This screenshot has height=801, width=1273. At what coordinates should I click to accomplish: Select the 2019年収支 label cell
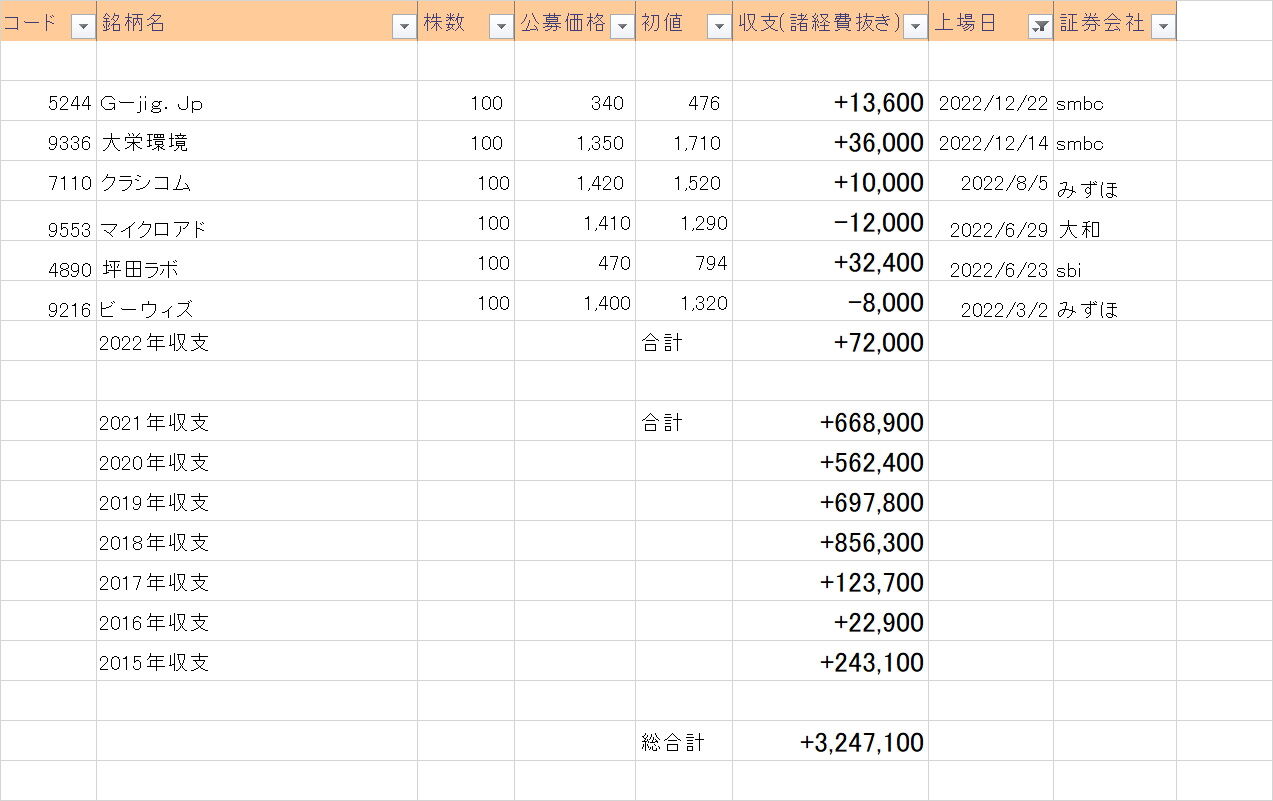click(257, 501)
